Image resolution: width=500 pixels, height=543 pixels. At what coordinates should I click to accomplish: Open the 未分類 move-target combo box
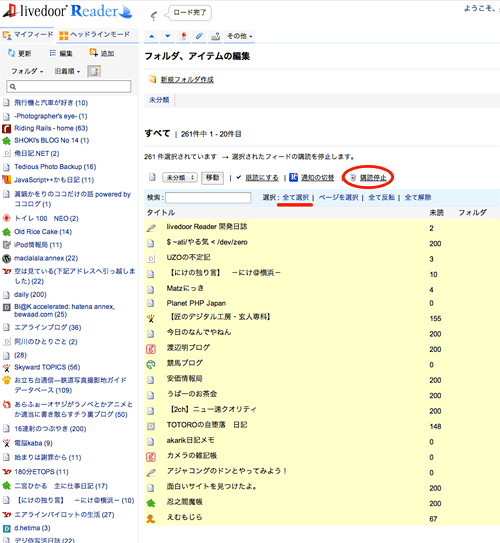(x=180, y=178)
